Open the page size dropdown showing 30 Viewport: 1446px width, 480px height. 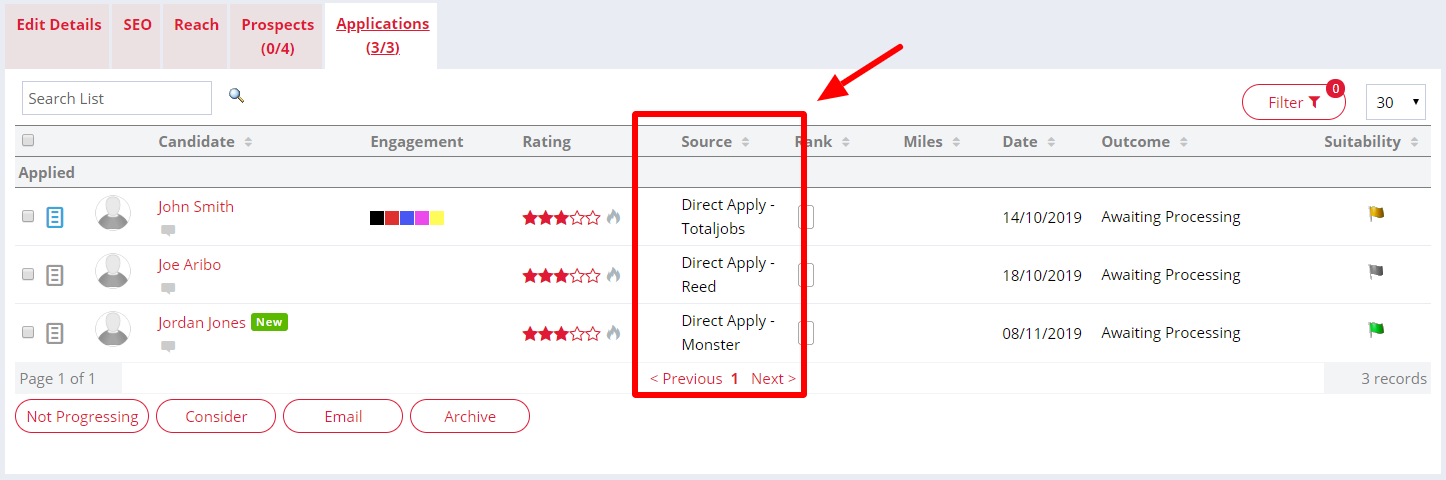point(1397,102)
